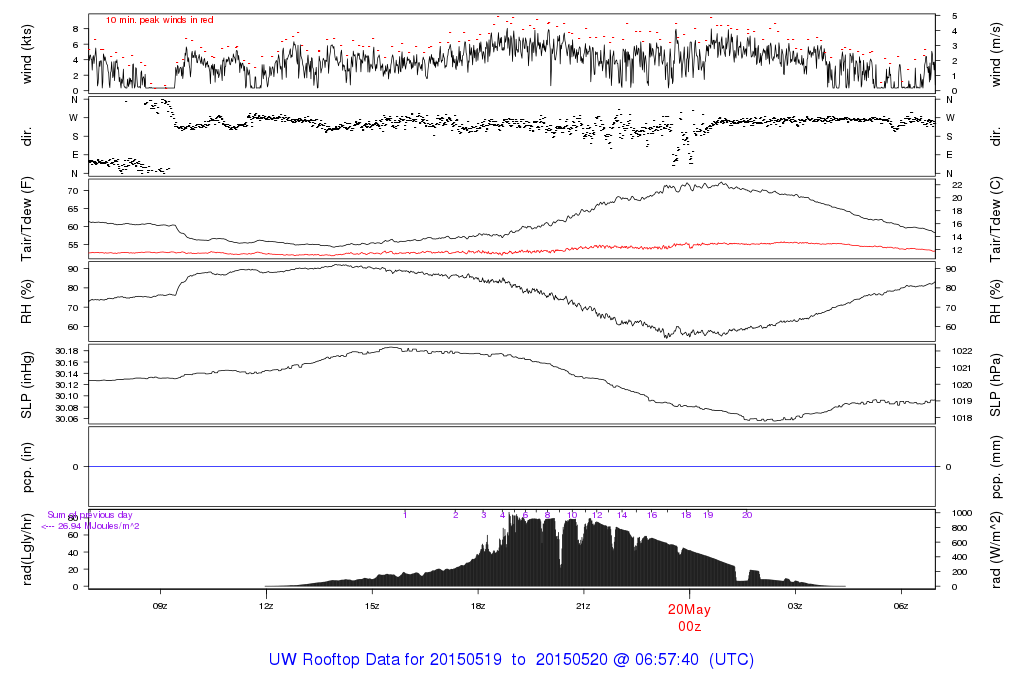
Task: Click the 18z time axis tick label
Action: (477, 606)
